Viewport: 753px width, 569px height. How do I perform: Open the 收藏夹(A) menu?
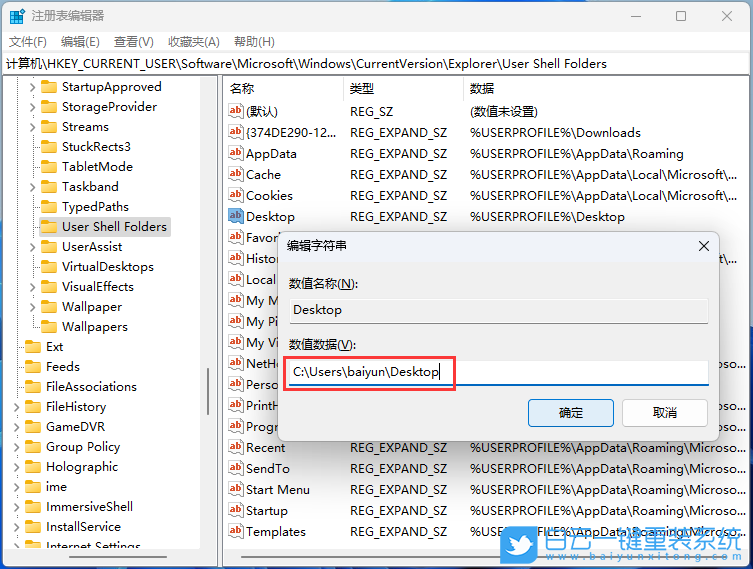tap(194, 42)
